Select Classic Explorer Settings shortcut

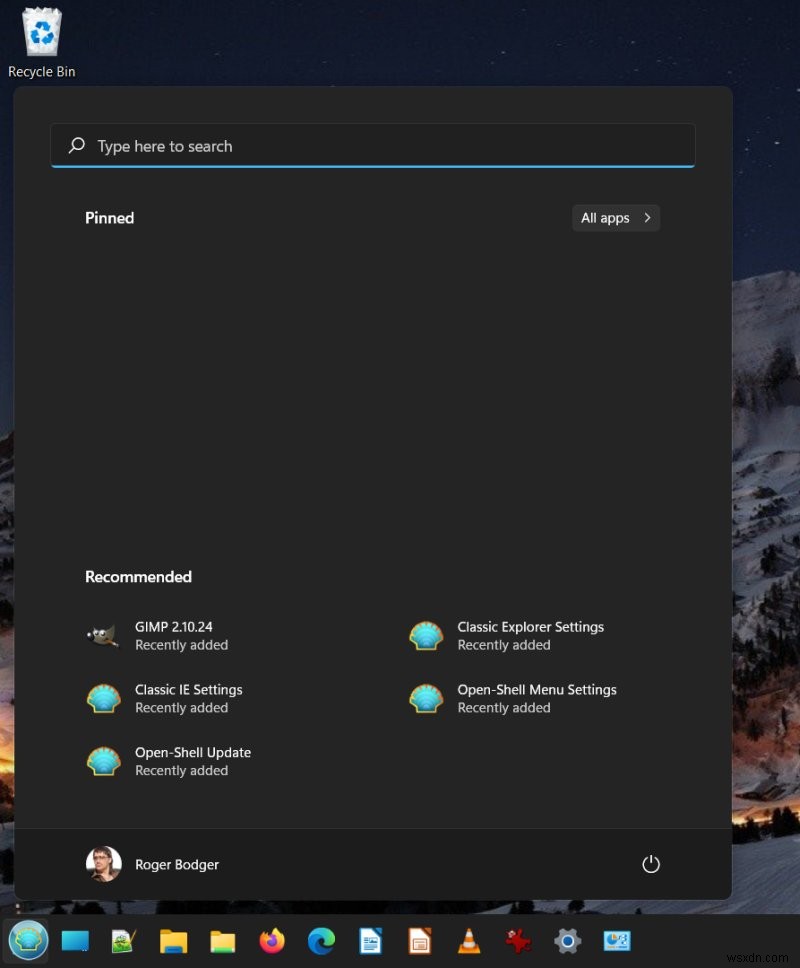(530, 635)
